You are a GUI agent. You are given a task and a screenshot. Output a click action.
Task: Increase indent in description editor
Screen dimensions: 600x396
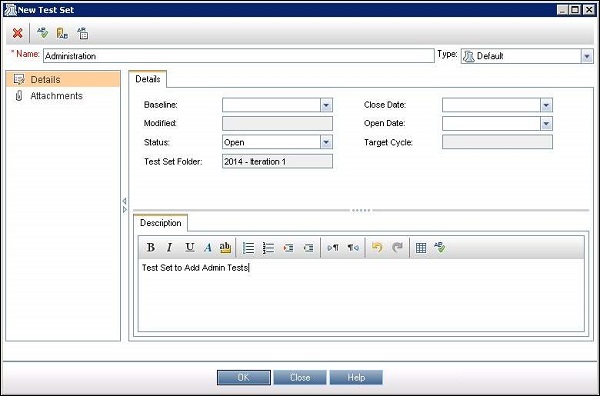[288, 248]
